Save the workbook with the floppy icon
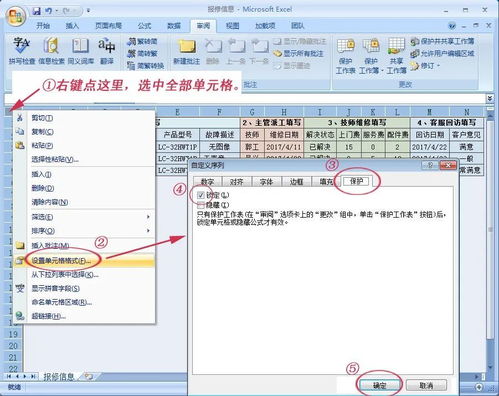 coord(36,11)
